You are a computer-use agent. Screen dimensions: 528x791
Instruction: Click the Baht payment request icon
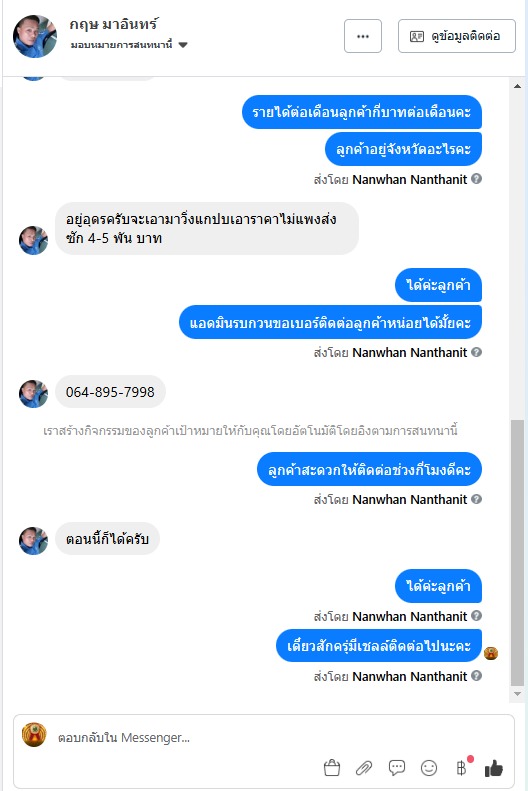[x=462, y=767]
